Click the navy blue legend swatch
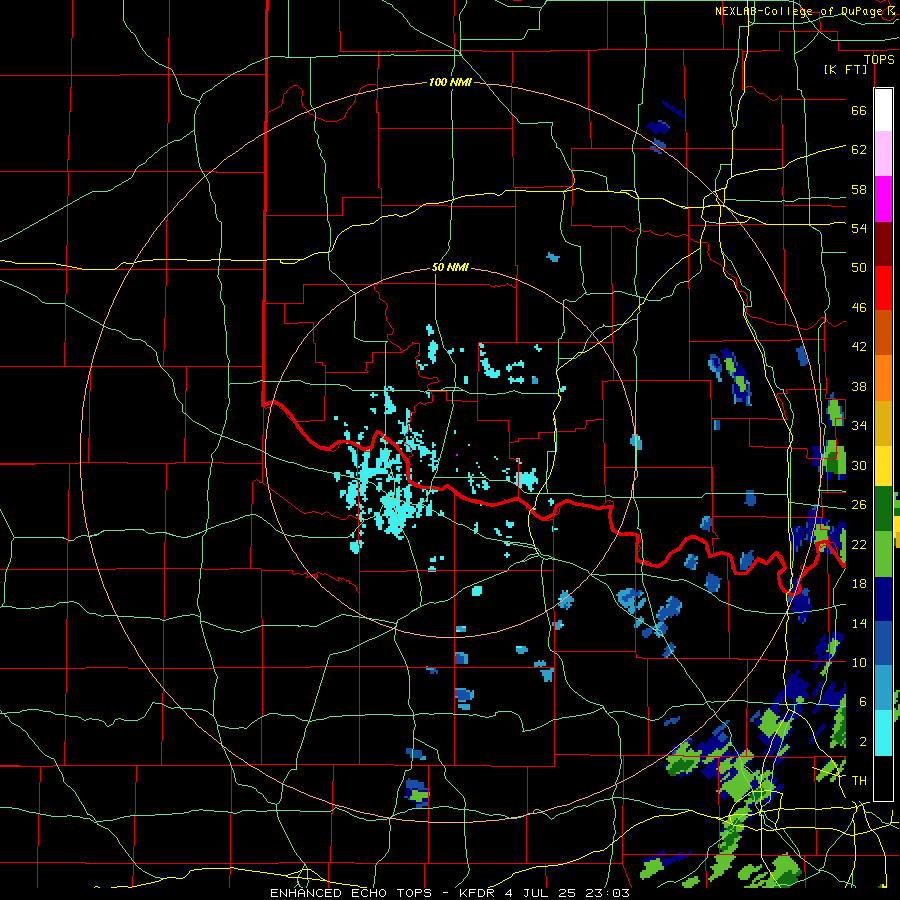900x900 pixels. tap(883, 599)
